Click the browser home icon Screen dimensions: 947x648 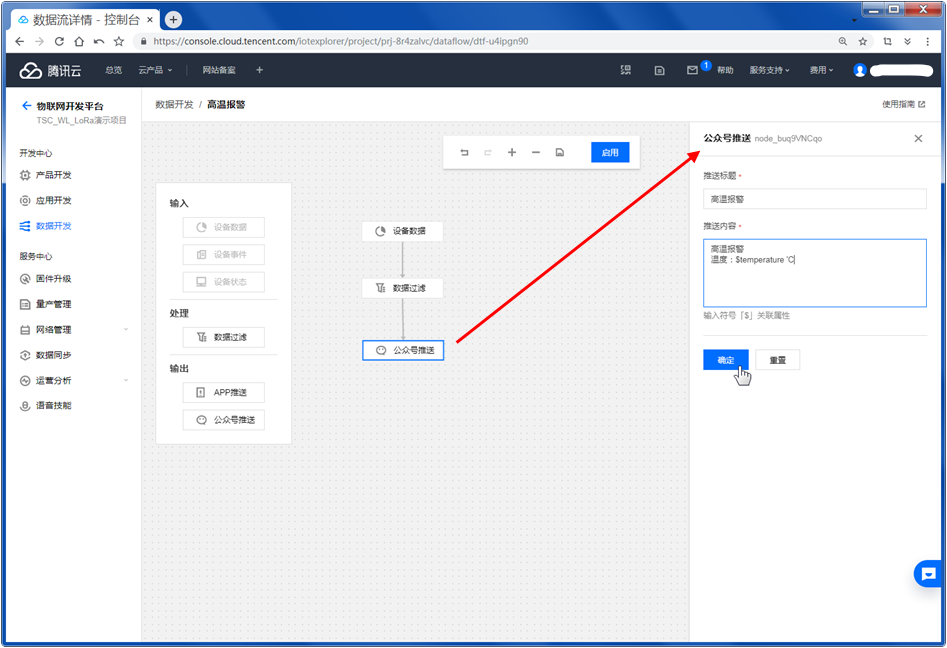(x=79, y=41)
